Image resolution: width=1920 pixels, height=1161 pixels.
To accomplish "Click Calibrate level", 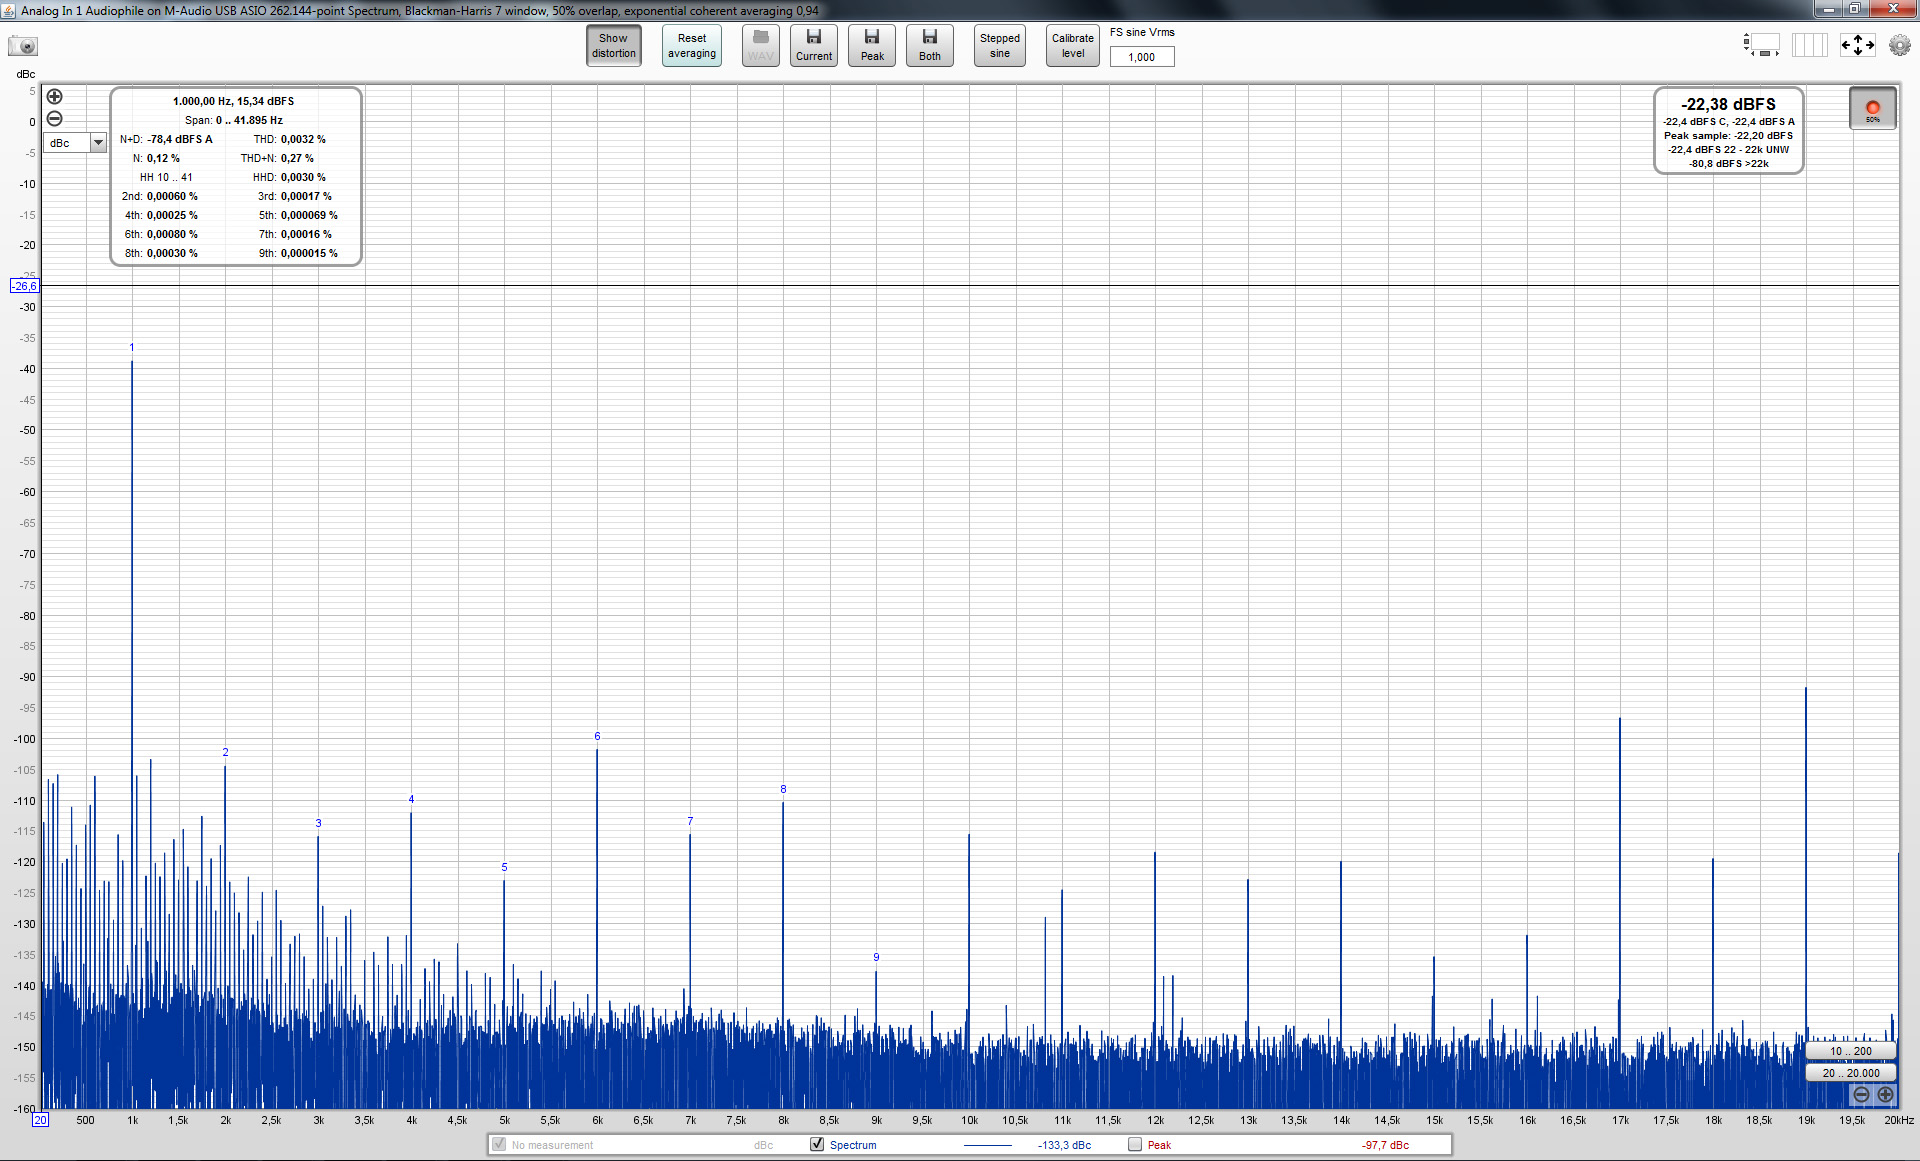I will pos(1073,46).
